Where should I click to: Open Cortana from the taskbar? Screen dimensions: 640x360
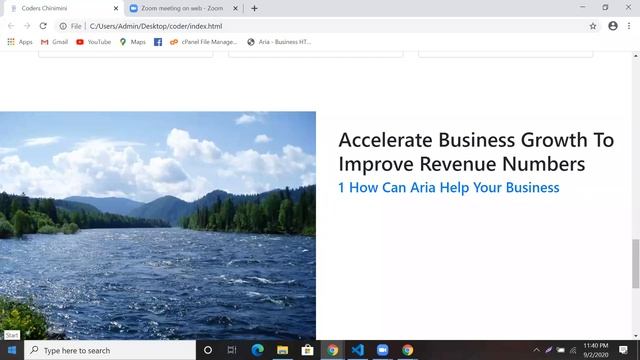(208, 350)
